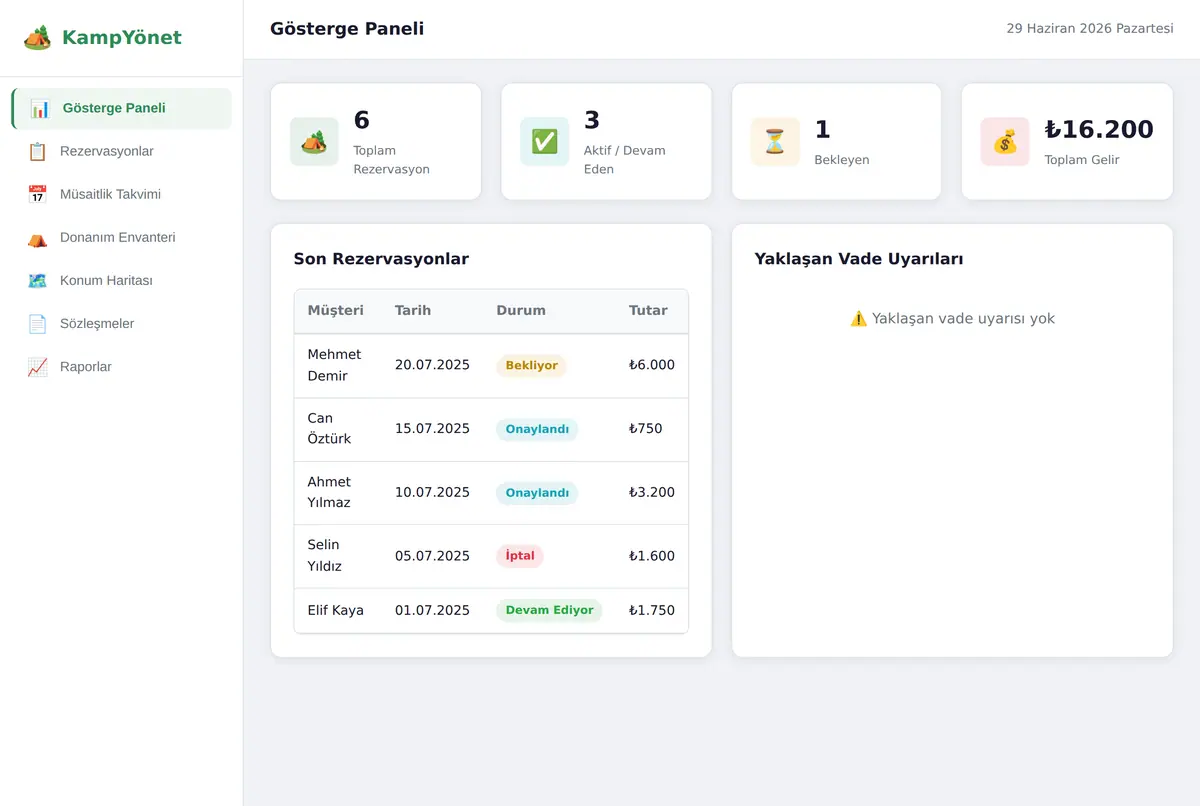Click the warning icon in vade uyarıları

pos(858,319)
